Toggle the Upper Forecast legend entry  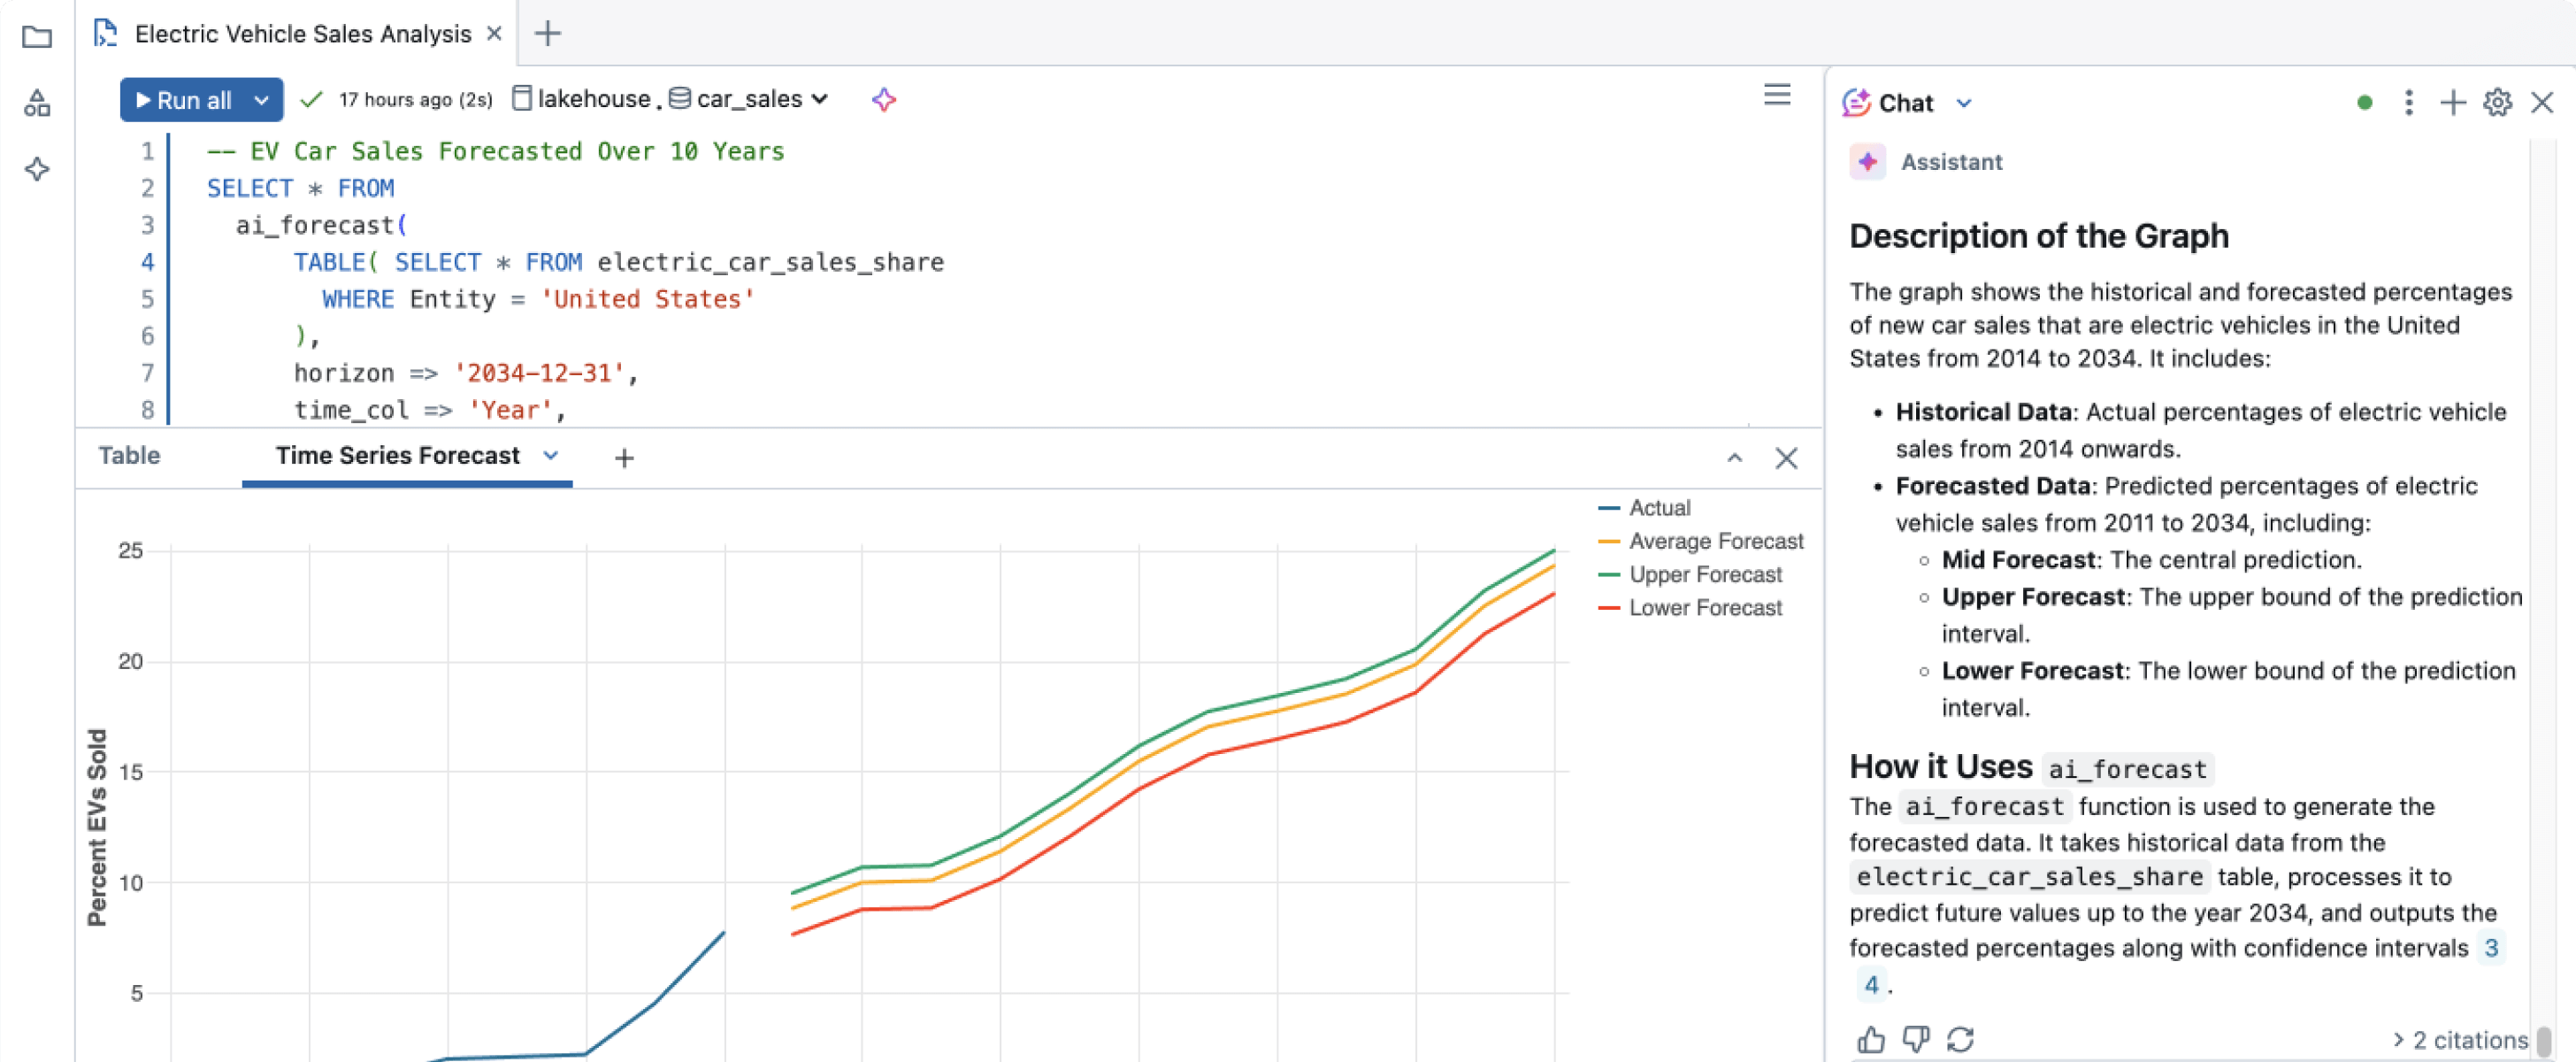tap(1704, 574)
